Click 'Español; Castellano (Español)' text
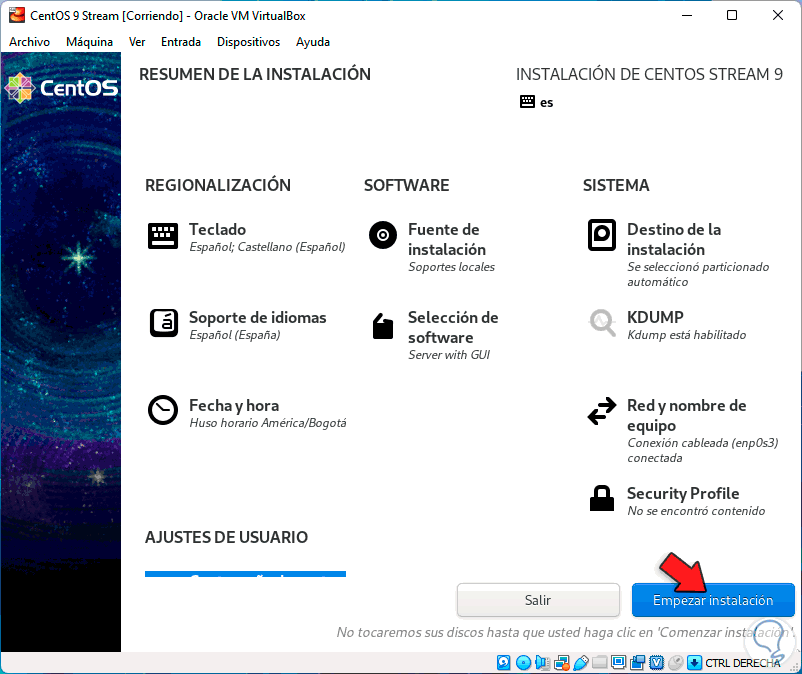This screenshot has width=802, height=674. [267, 247]
